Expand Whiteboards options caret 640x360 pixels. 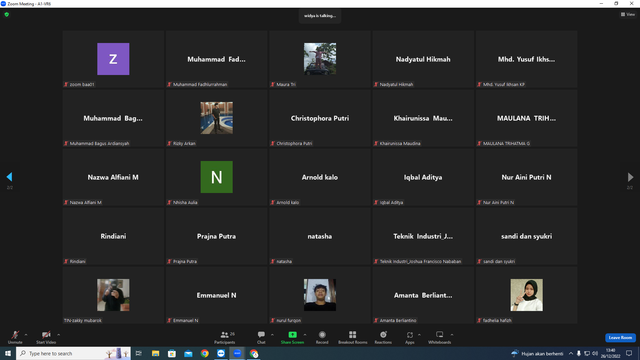452,335
